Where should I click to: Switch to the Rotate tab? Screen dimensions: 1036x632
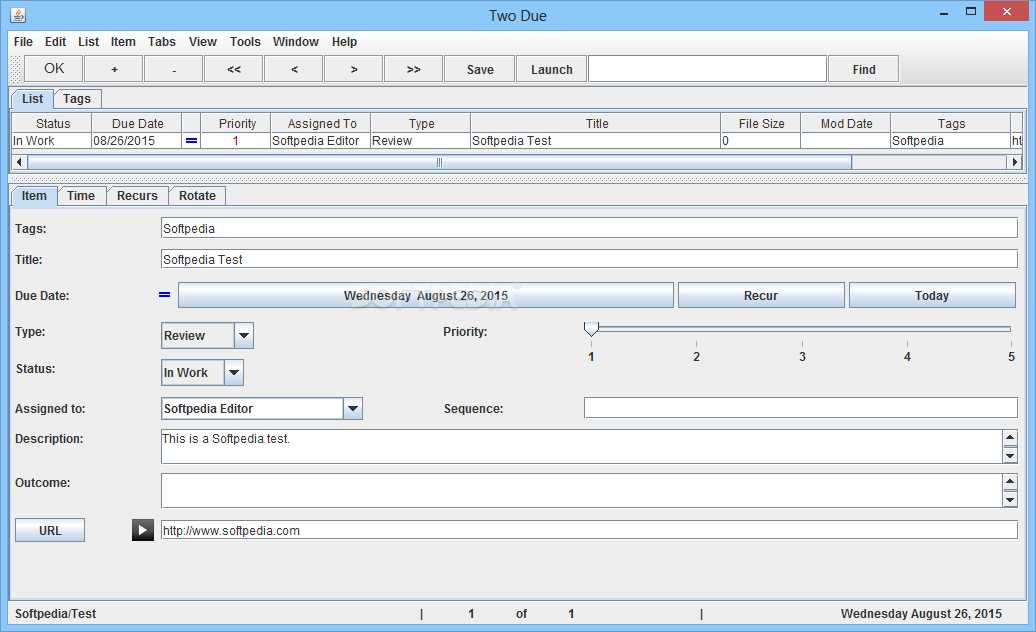point(197,196)
